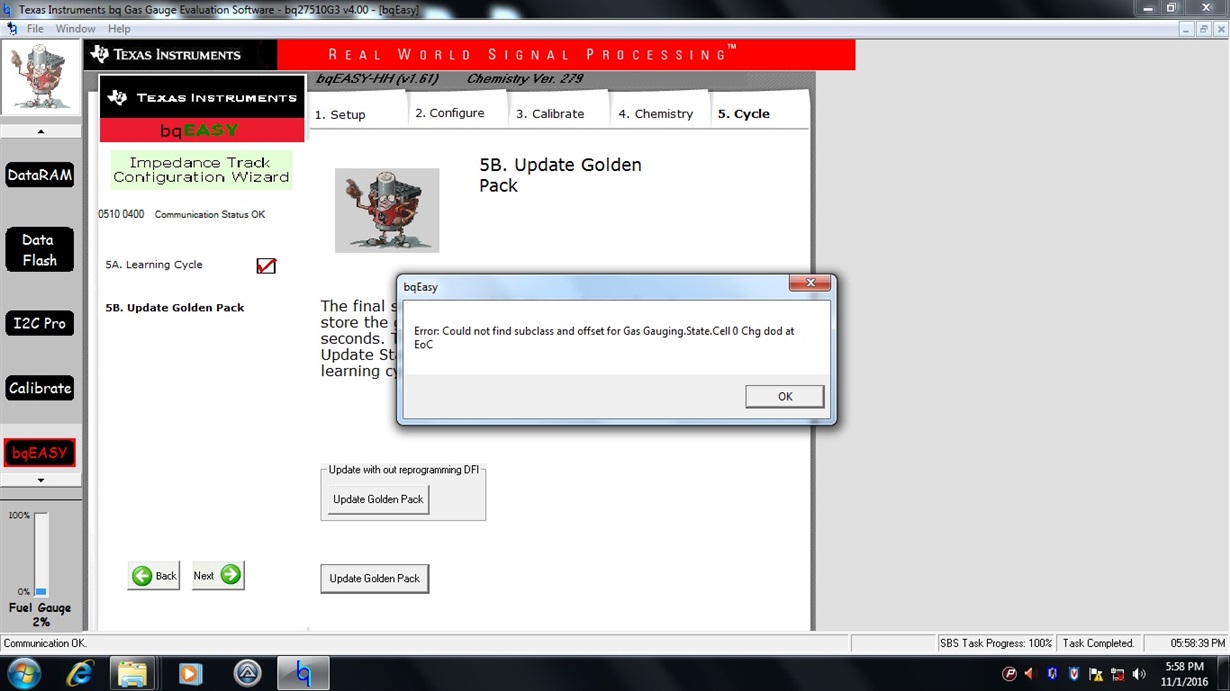Open Windows Explorer from taskbar
Viewport: 1230px width, 691px height.
(x=132, y=674)
